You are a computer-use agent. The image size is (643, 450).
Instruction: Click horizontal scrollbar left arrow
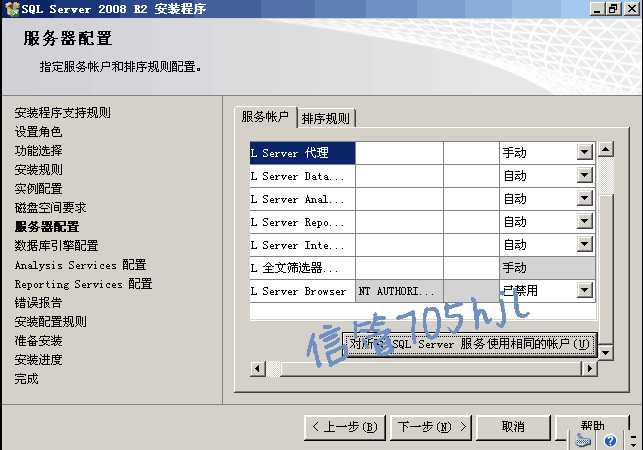258,368
